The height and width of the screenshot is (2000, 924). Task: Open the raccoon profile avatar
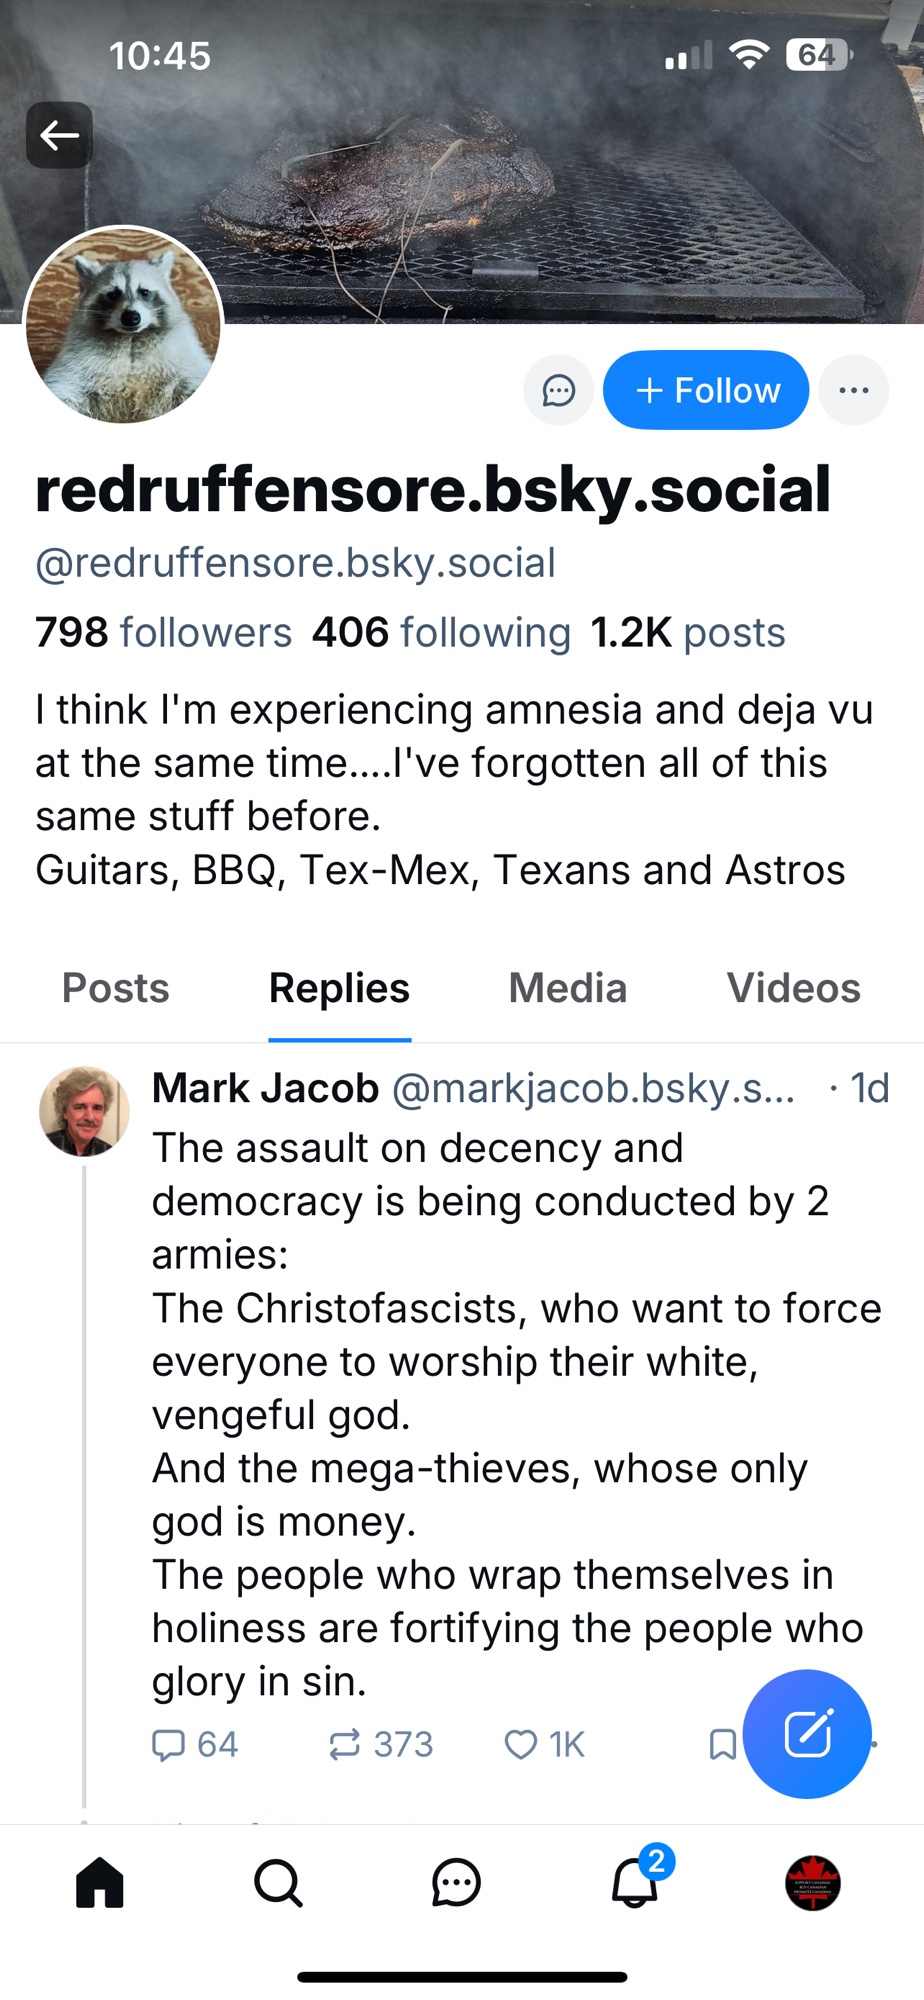[x=123, y=325]
